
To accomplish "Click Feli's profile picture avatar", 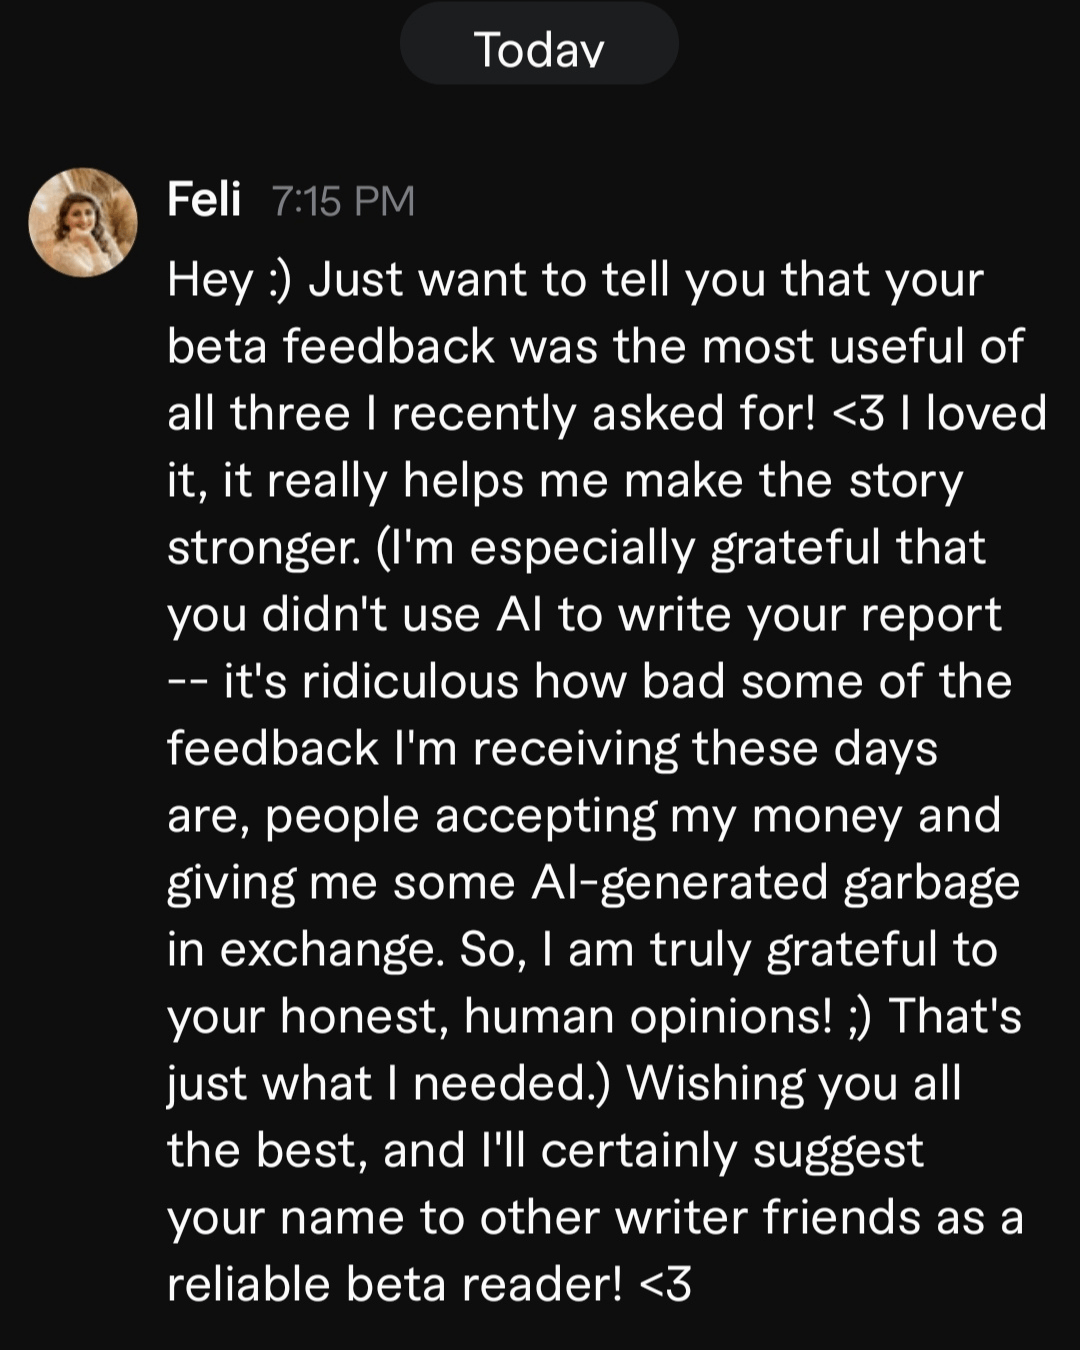I will click(x=83, y=222).
